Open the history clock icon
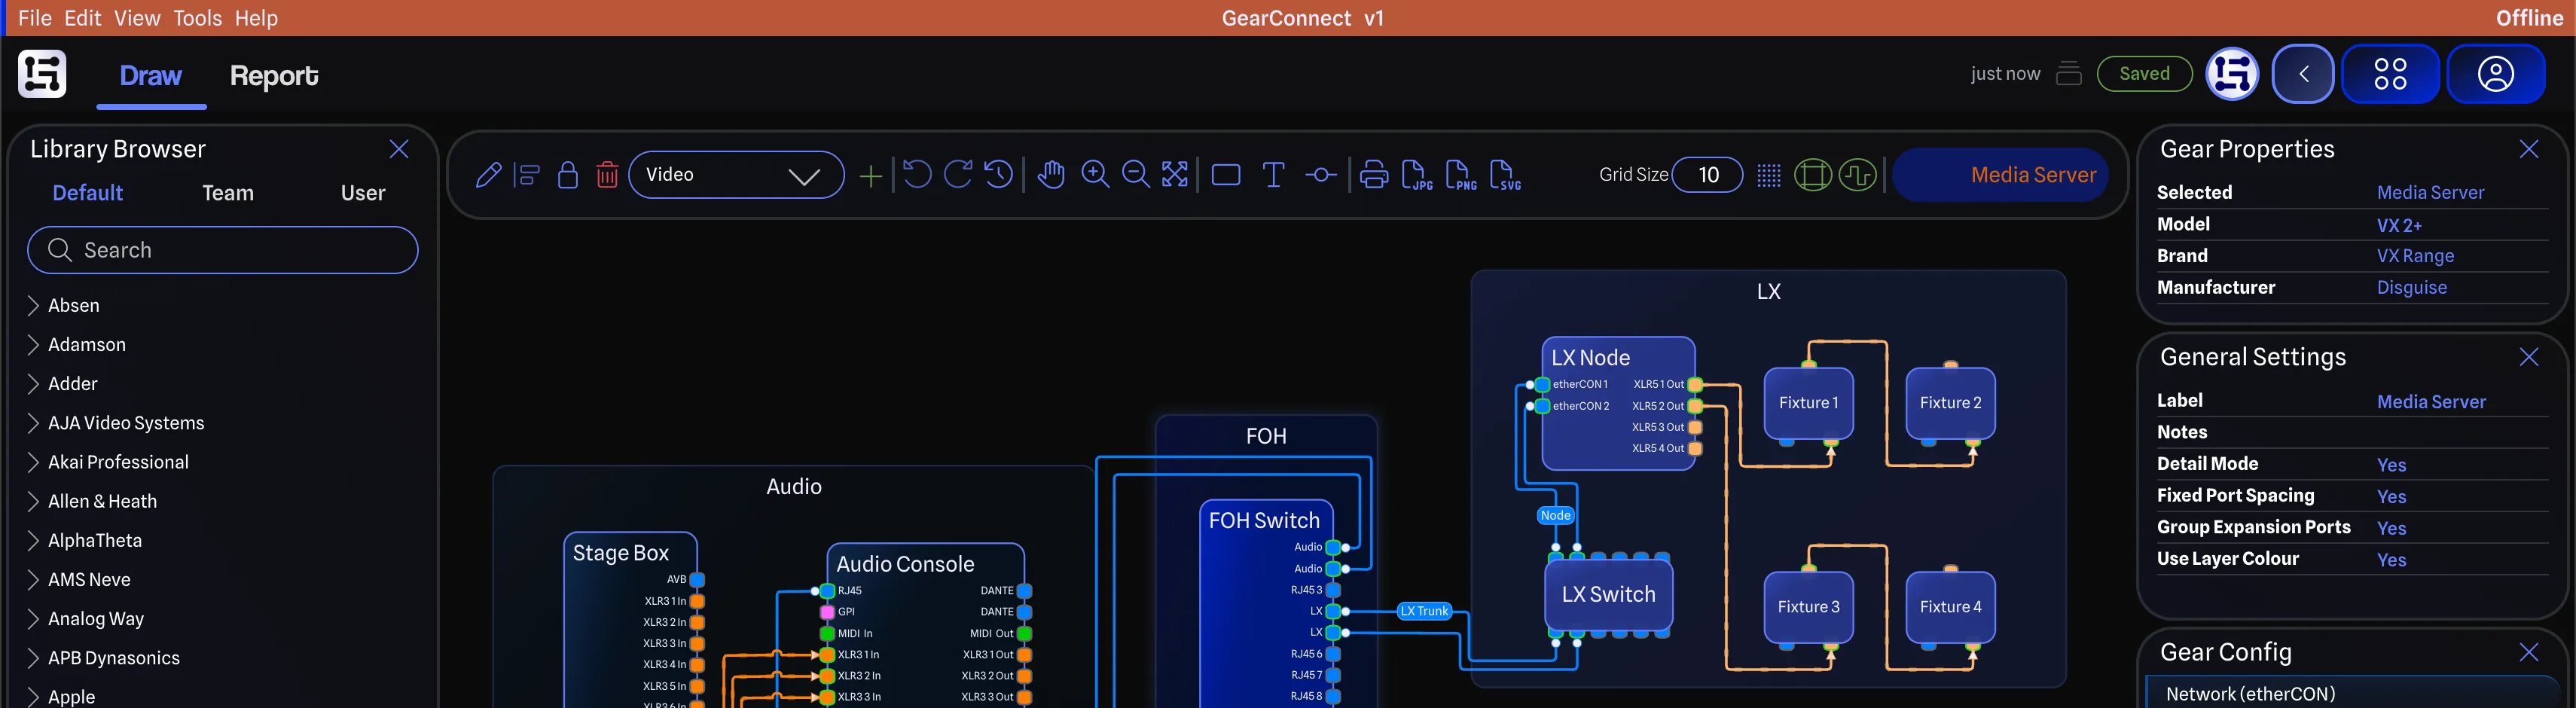This screenshot has width=2576, height=708. click(998, 174)
